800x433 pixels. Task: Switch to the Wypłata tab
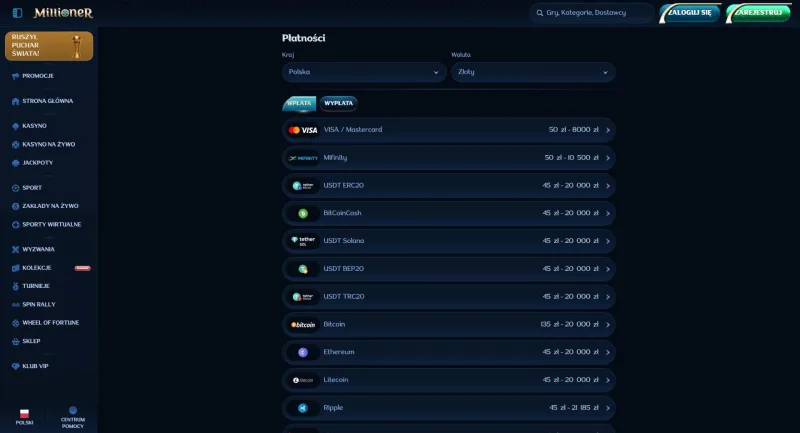338,103
